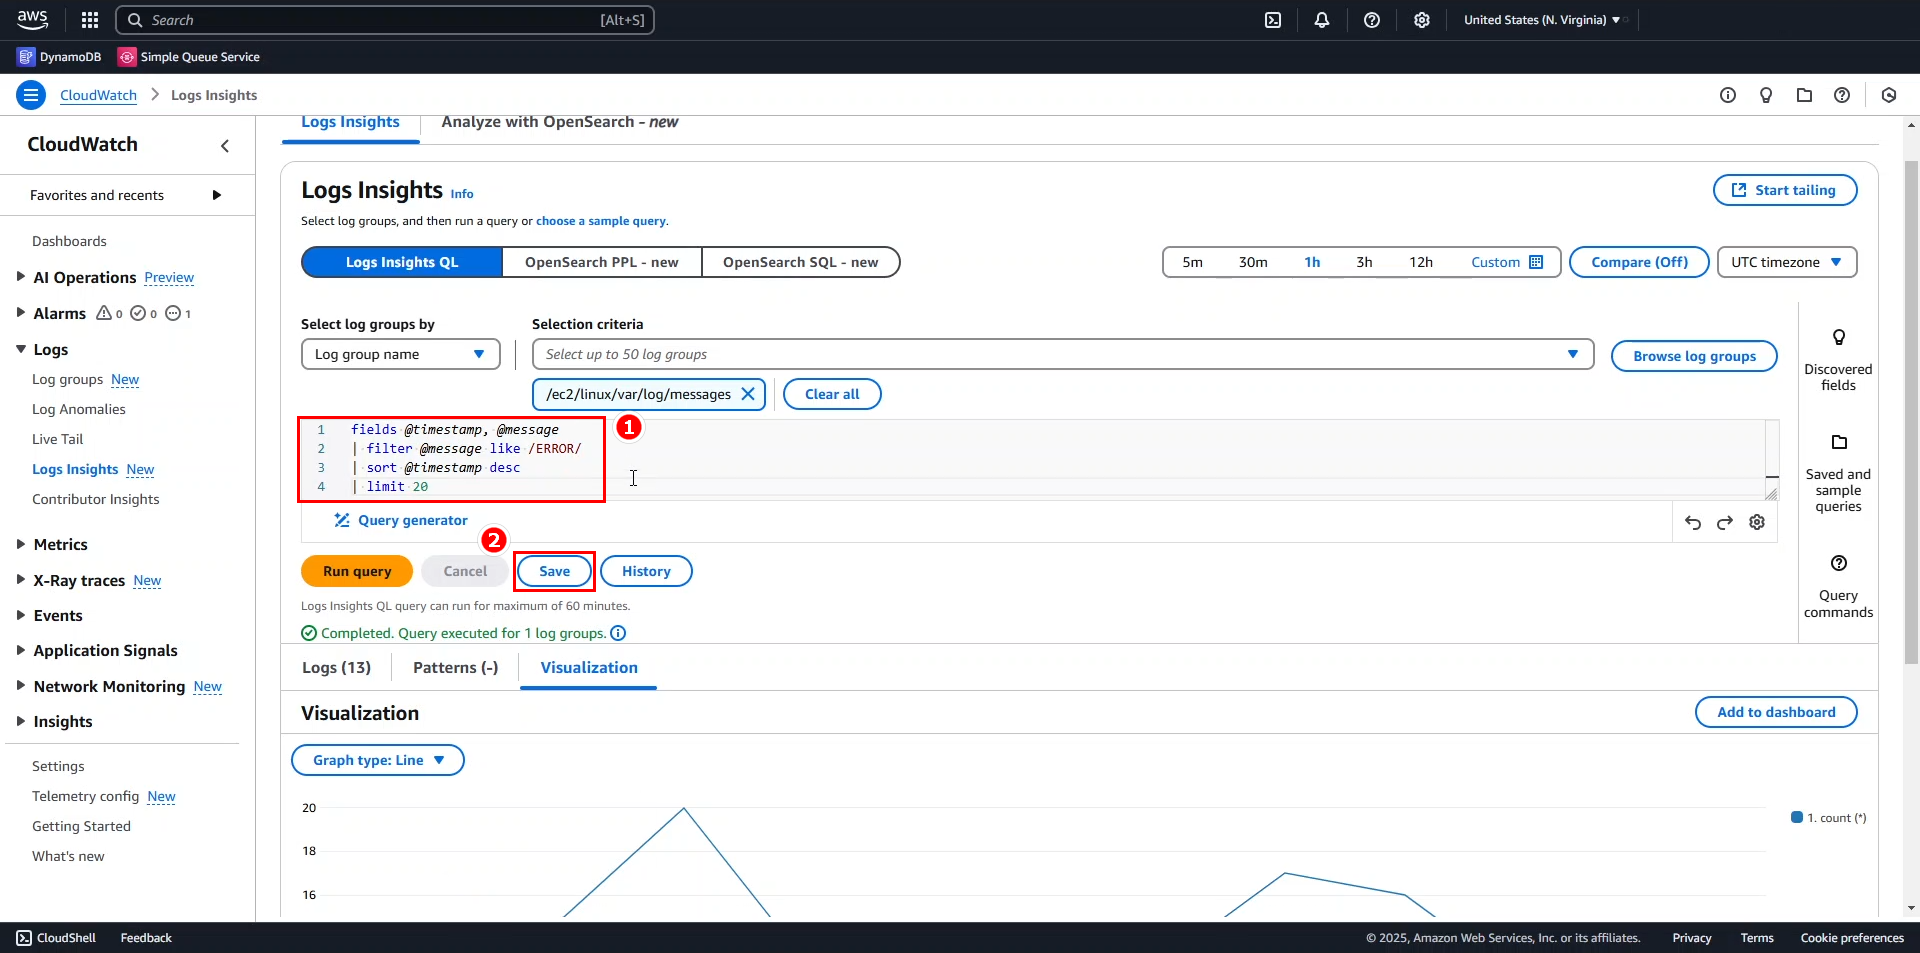Enable Compare mode
Viewport: 1920px width, 953px height.
[1638, 261]
